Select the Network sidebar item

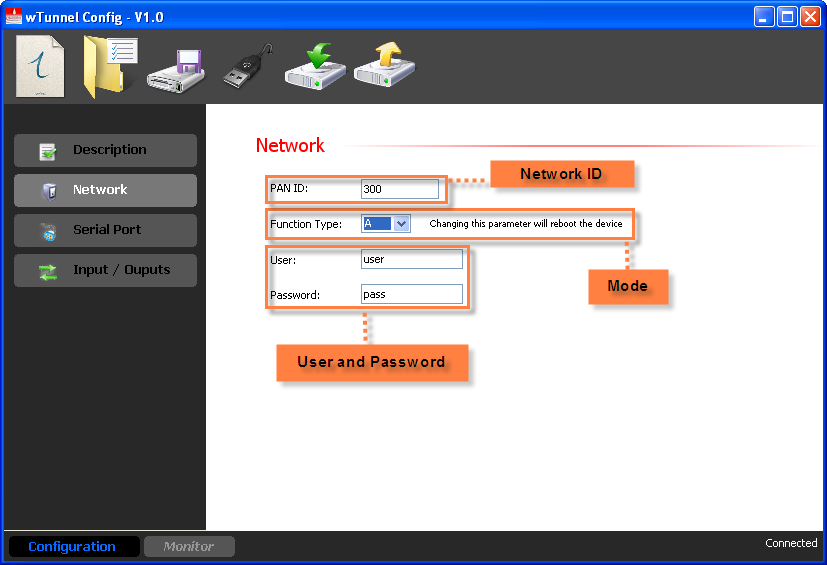point(105,190)
